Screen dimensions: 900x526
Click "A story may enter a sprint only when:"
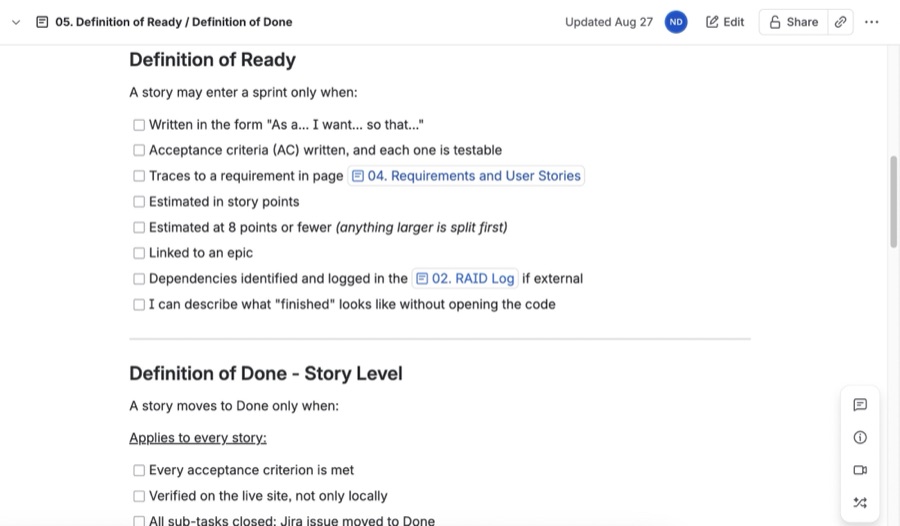pos(243,92)
